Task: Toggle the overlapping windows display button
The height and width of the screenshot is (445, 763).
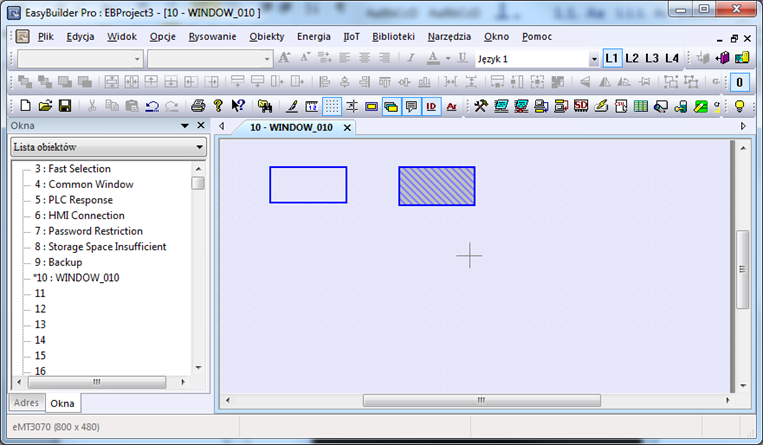Action: tap(391, 106)
